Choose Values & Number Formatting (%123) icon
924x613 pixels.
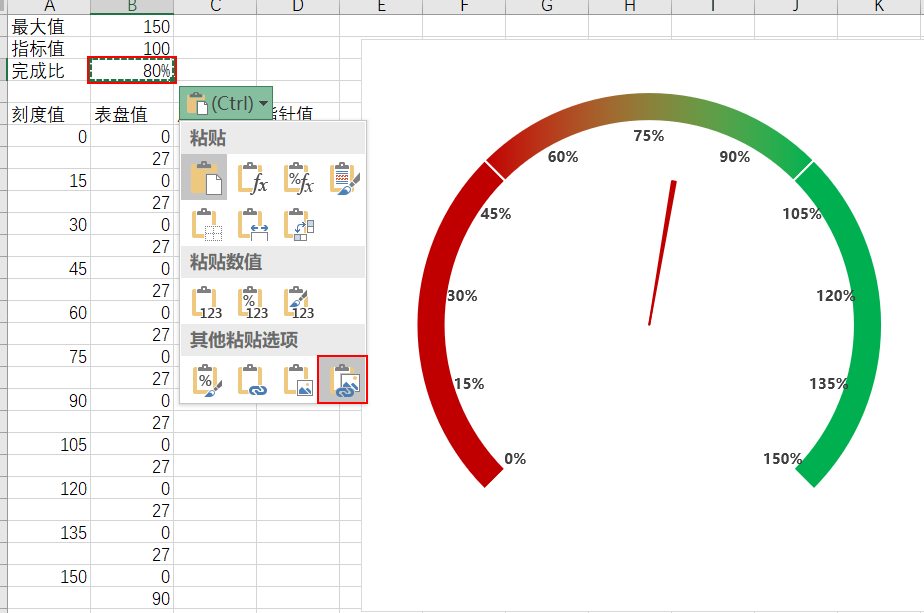click(252, 302)
